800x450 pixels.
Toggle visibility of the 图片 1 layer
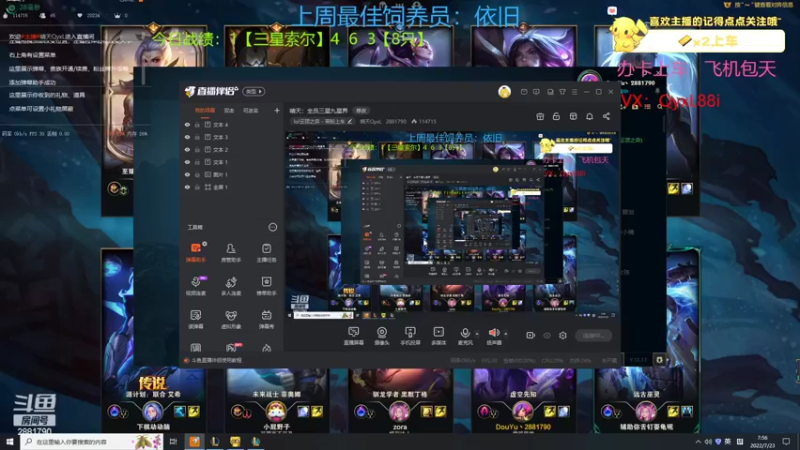pyautogui.click(x=187, y=174)
